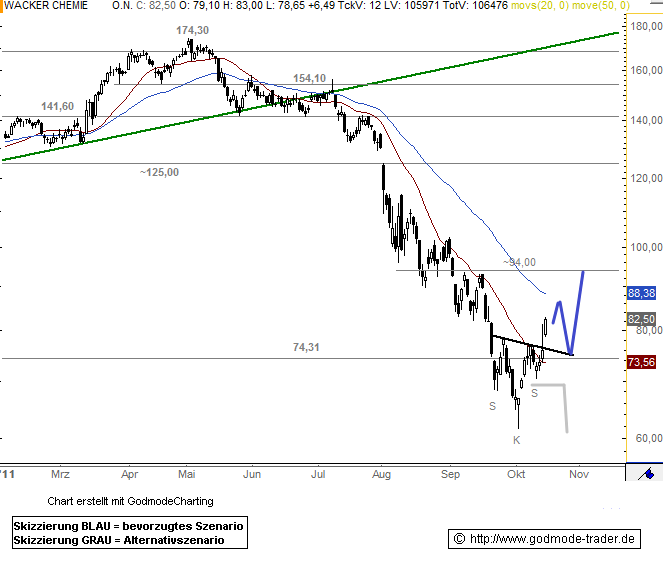Screen dimensions: 663x566
Task: Click the blue 88,38 price tag
Action: pyautogui.click(x=640, y=293)
